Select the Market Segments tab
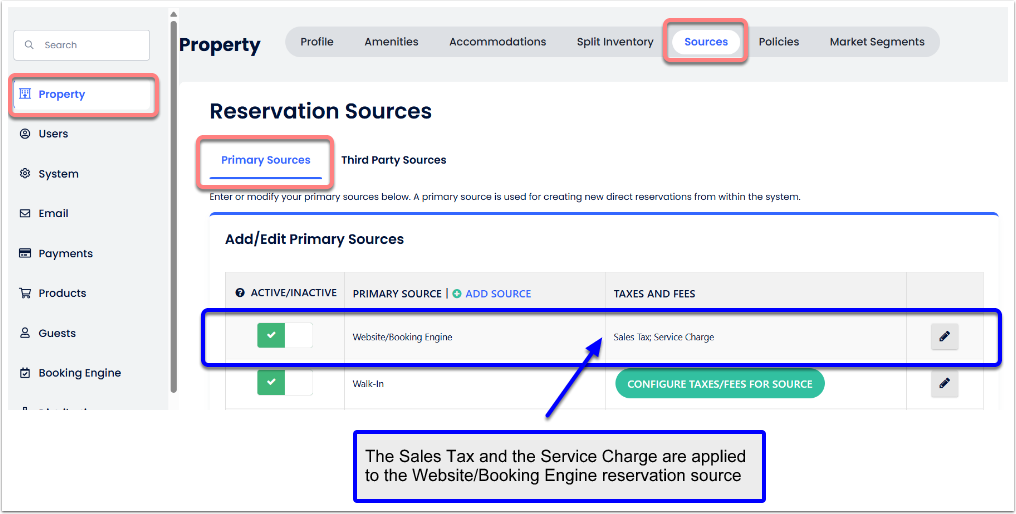 [x=876, y=42]
